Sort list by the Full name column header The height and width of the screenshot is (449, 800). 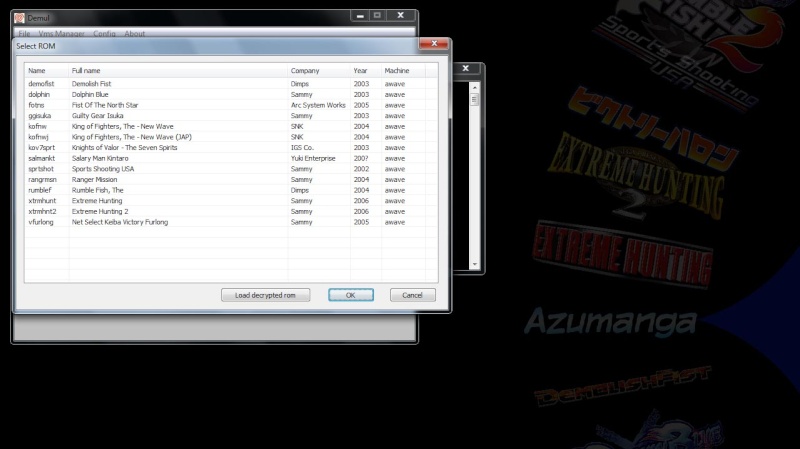178,70
